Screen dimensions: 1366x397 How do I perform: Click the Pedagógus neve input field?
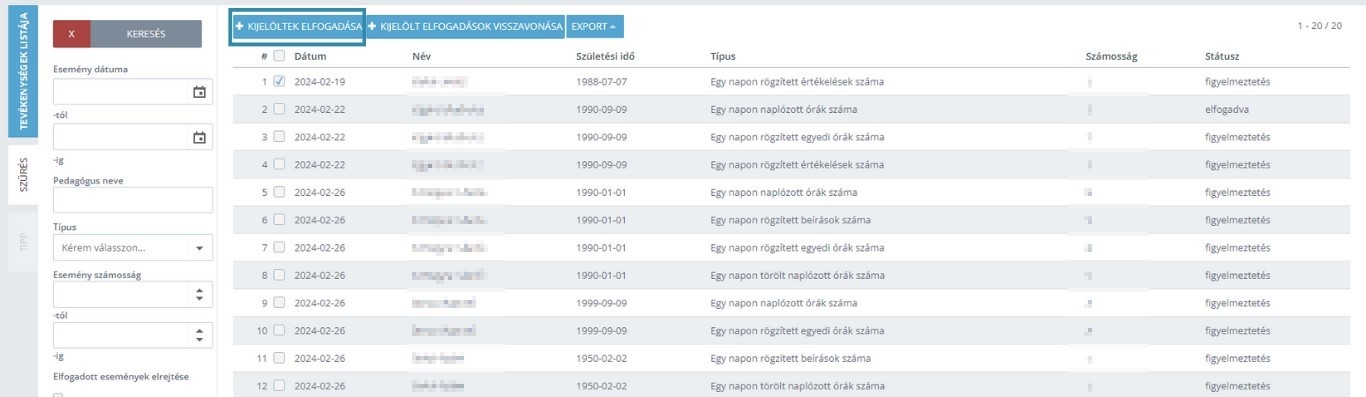(133, 200)
